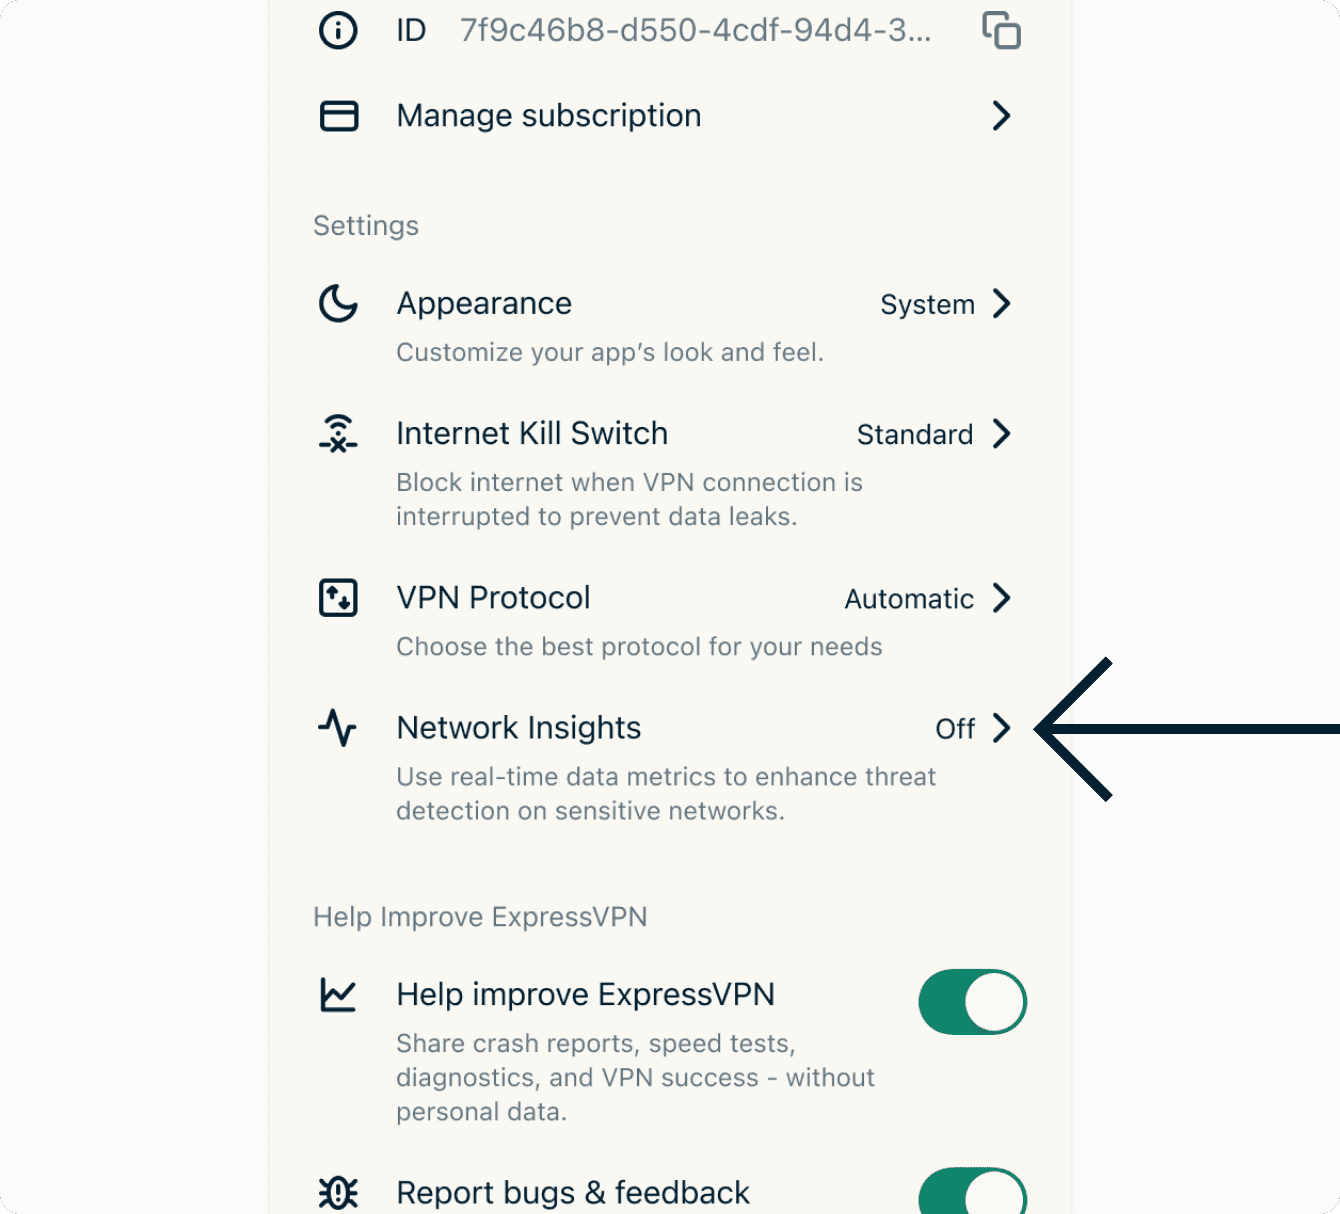Viewport: 1340px width, 1214px height.
Task: Click the Network Insights pulse icon
Action: click(338, 728)
